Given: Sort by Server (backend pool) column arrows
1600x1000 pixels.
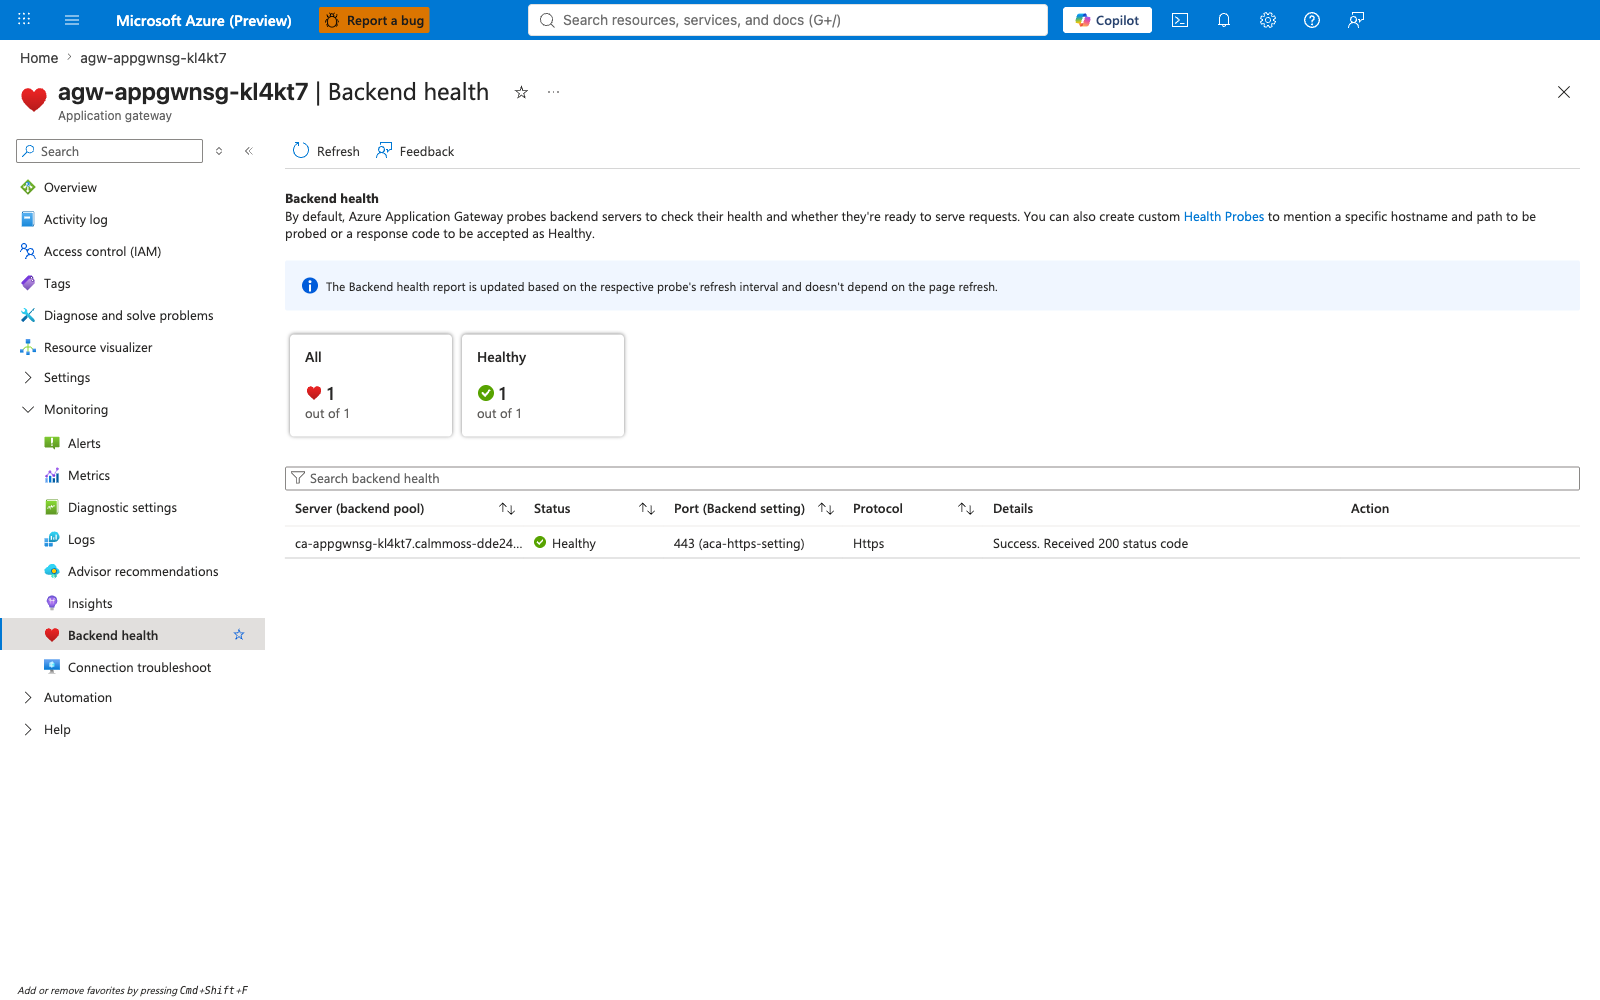Looking at the screenshot, I should (x=507, y=509).
